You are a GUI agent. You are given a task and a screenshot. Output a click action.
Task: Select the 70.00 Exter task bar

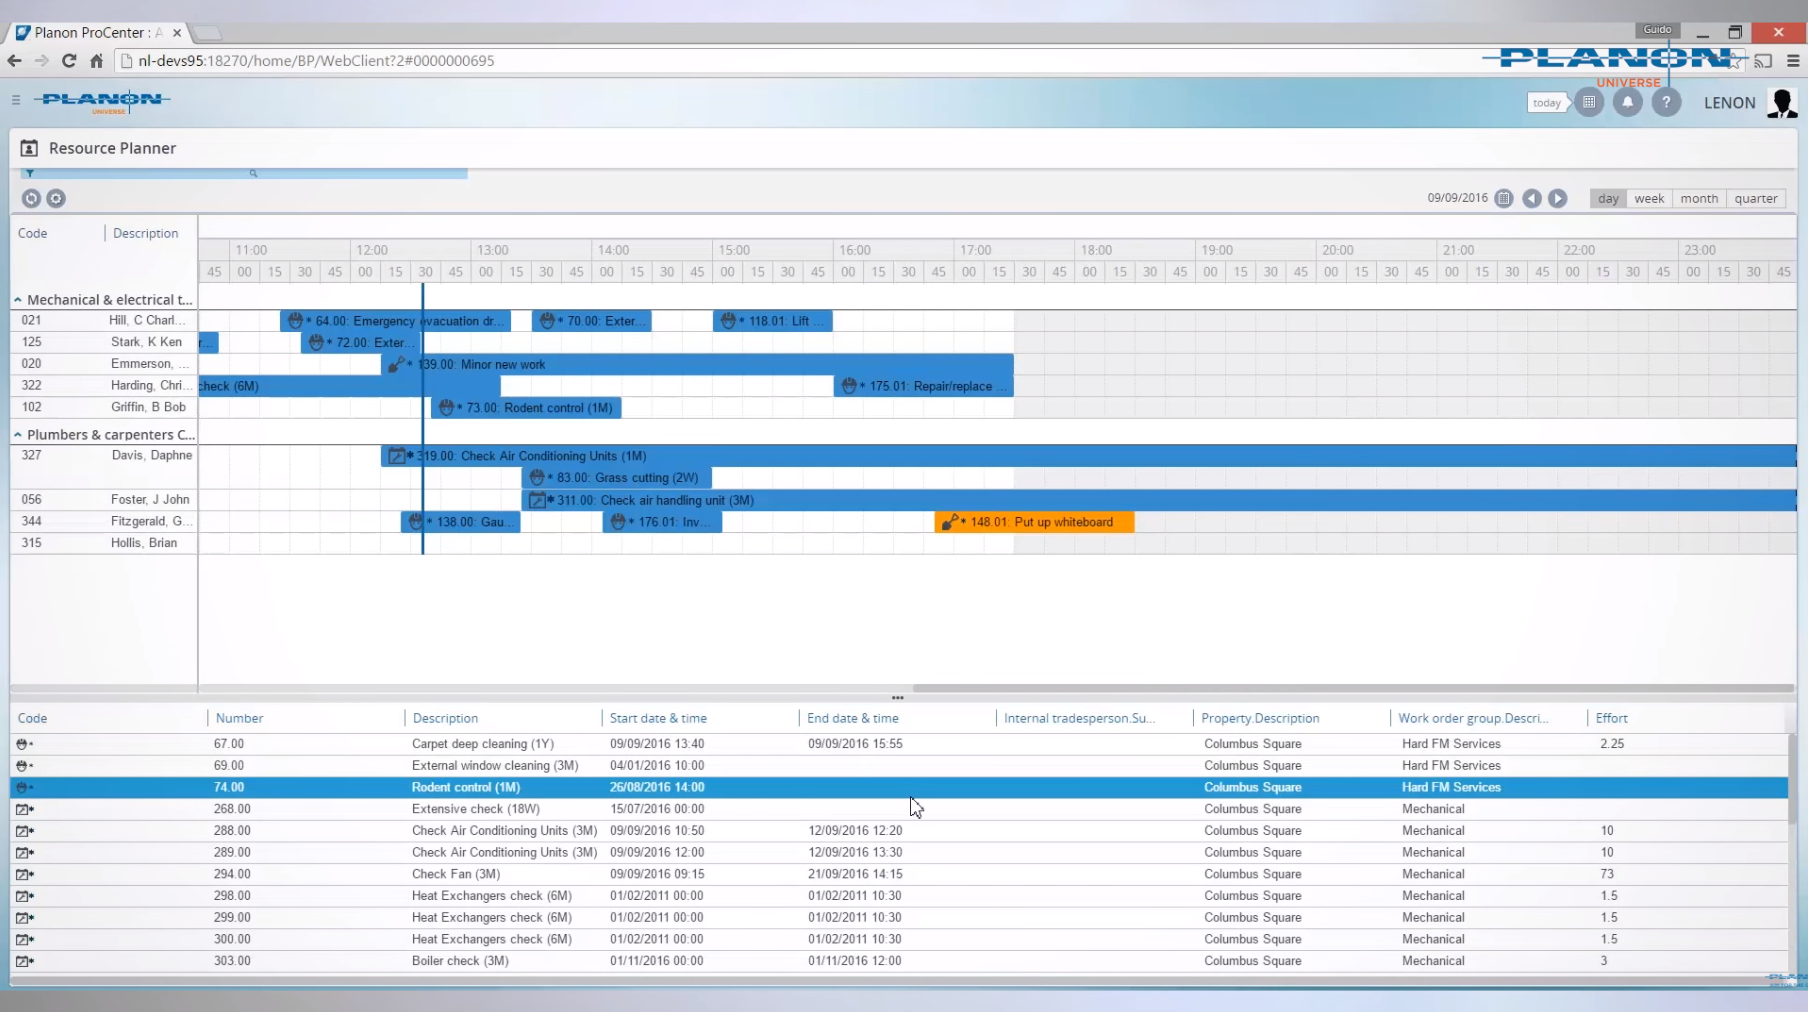[592, 321]
